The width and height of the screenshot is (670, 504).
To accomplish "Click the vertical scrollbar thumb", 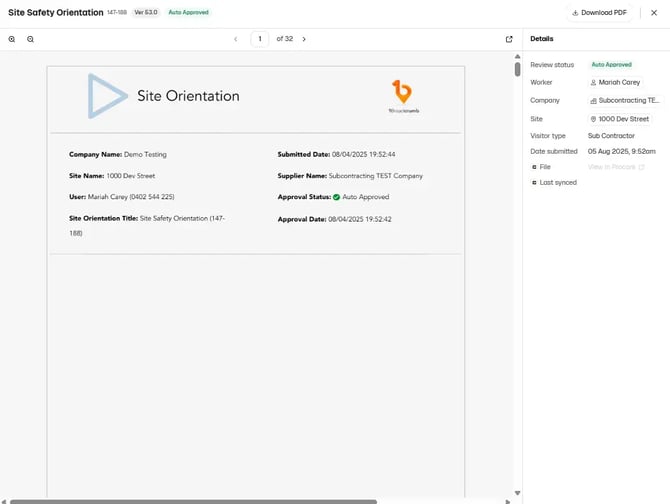I will (517, 69).
